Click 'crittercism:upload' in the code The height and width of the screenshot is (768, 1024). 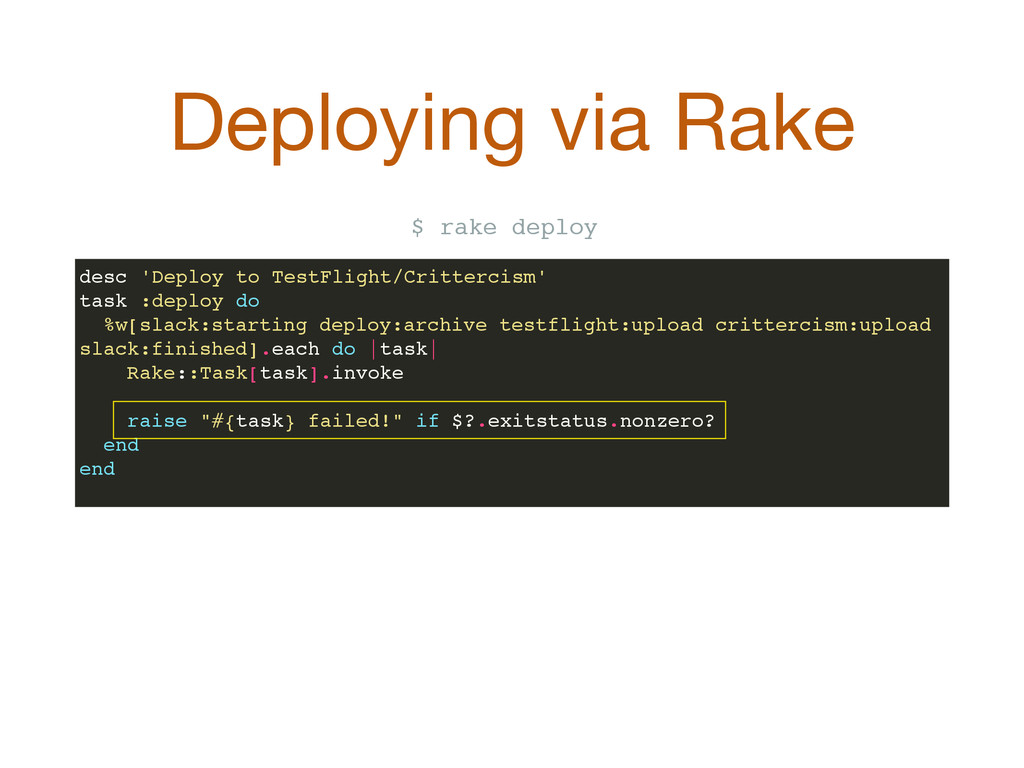click(x=823, y=325)
